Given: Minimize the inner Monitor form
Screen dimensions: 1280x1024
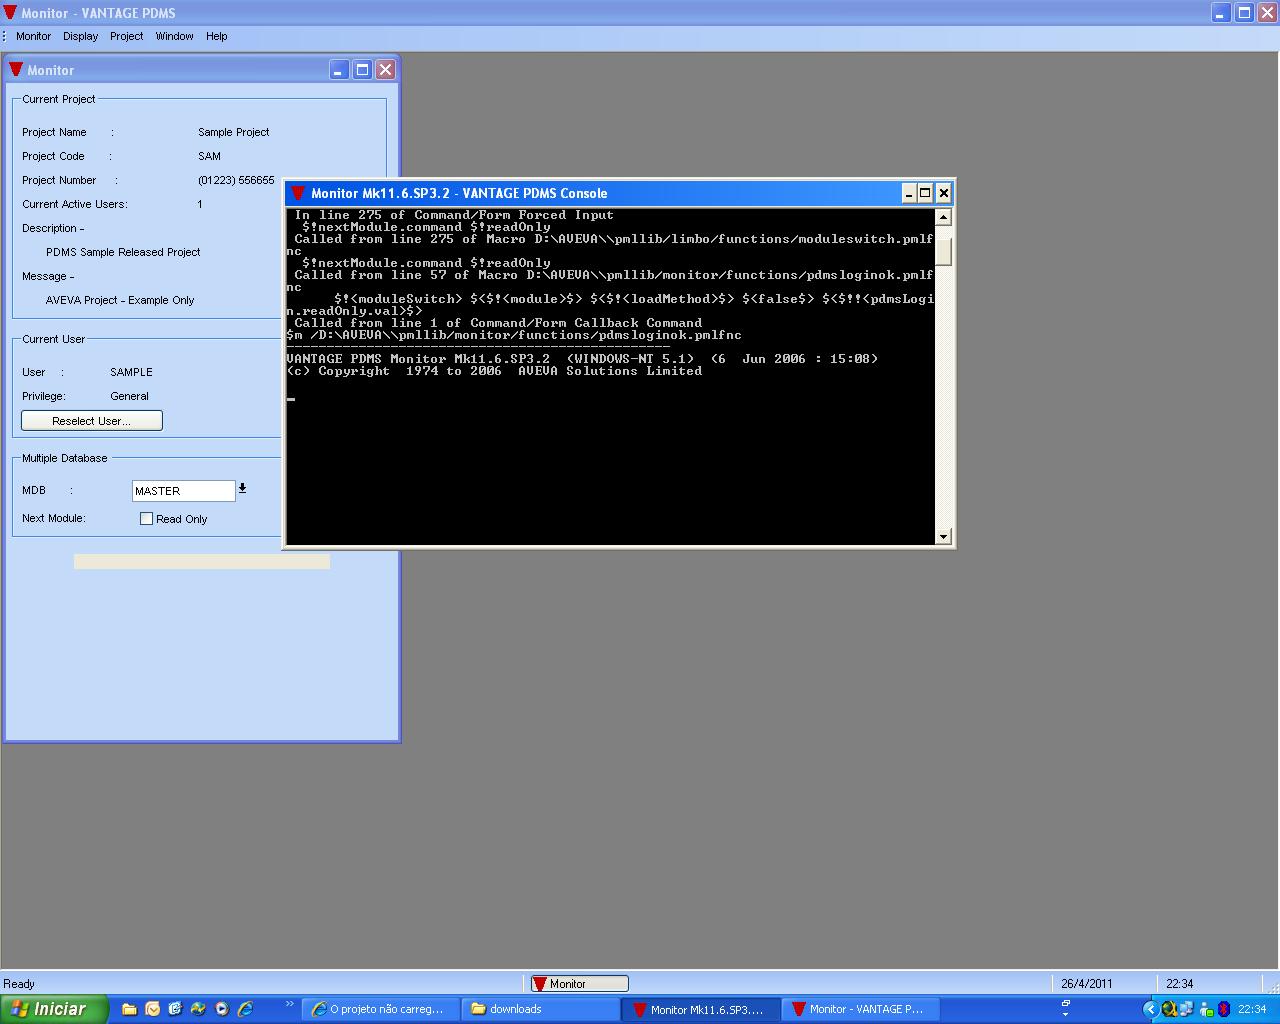Looking at the screenshot, I should [x=340, y=69].
